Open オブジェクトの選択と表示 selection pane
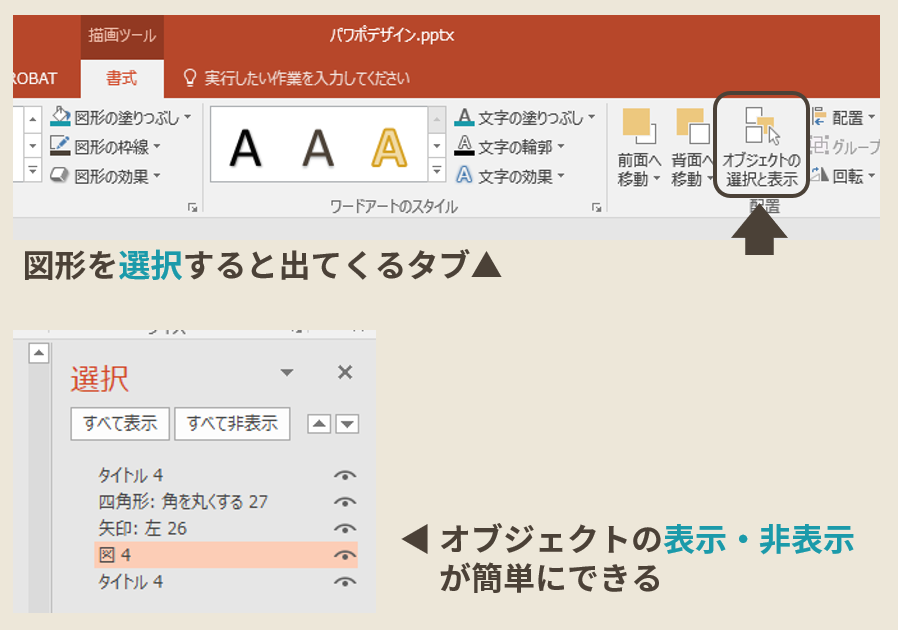This screenshot has height=630, width=898. 761,145
